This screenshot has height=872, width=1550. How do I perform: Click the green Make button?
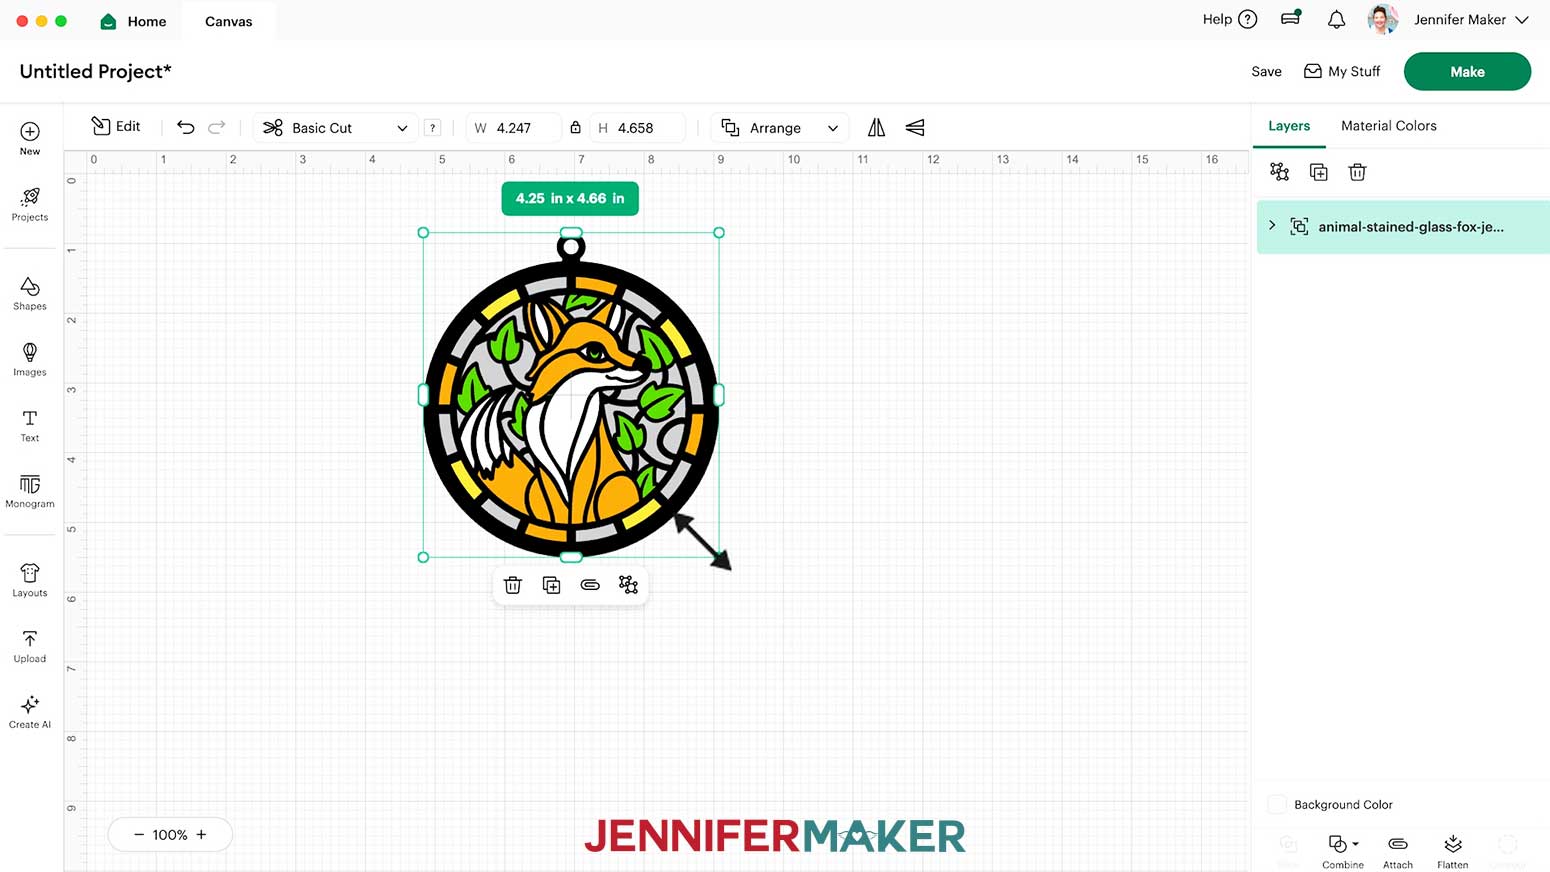click(x=1467, y=72)
